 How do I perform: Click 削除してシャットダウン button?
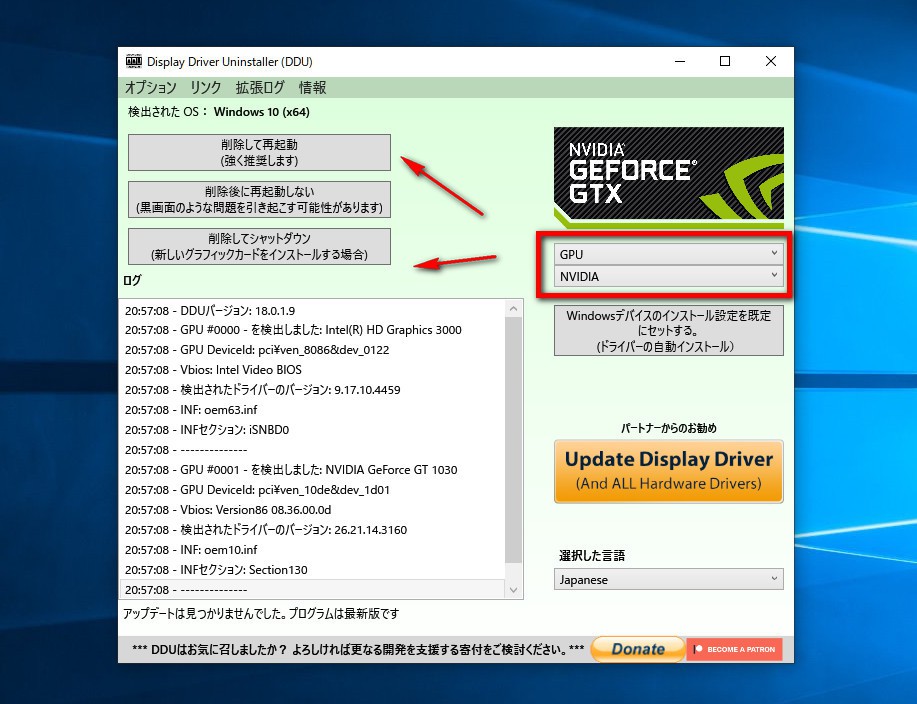pyautogui.click(x=259, y=246)
